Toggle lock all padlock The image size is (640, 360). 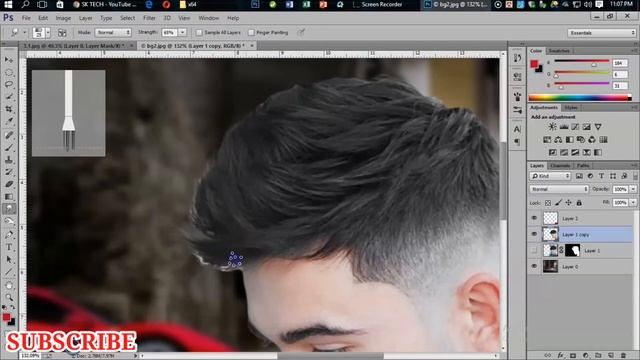pos(579,203)
